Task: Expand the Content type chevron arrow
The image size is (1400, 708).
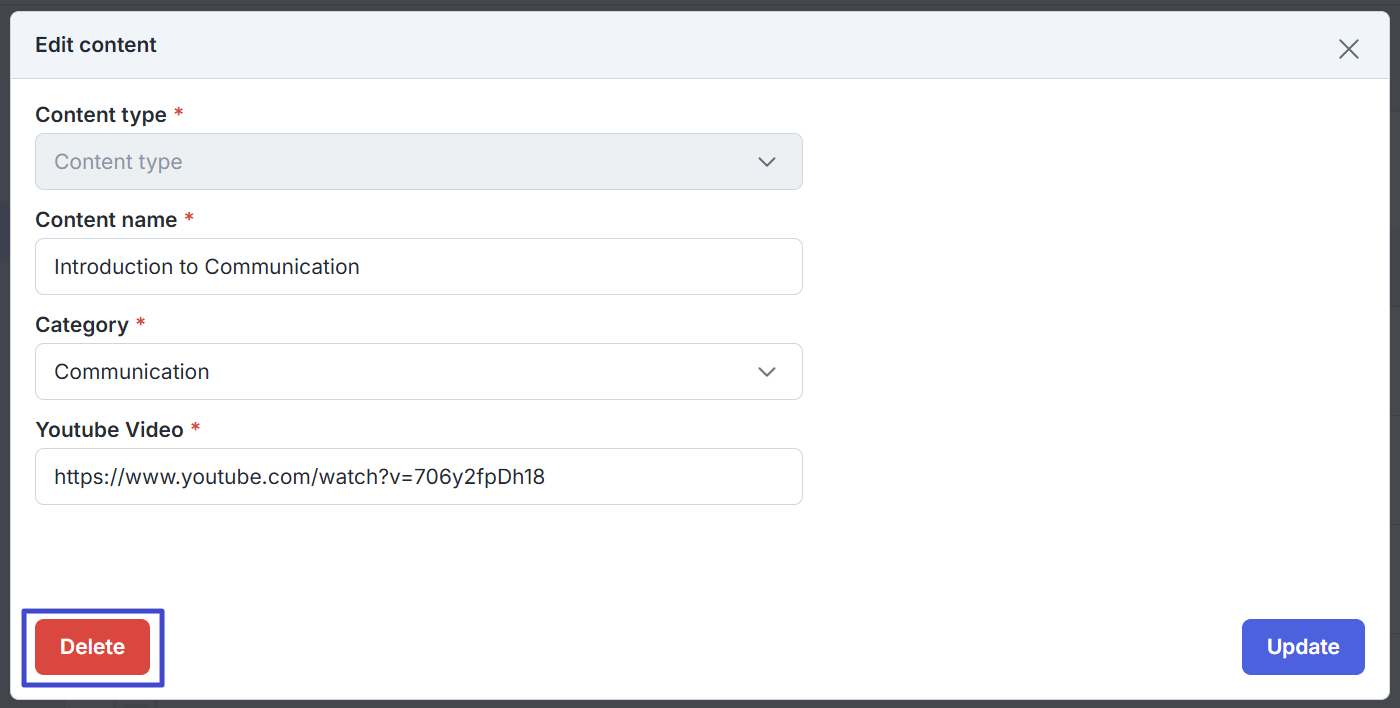Action: [x=767, y=162]
